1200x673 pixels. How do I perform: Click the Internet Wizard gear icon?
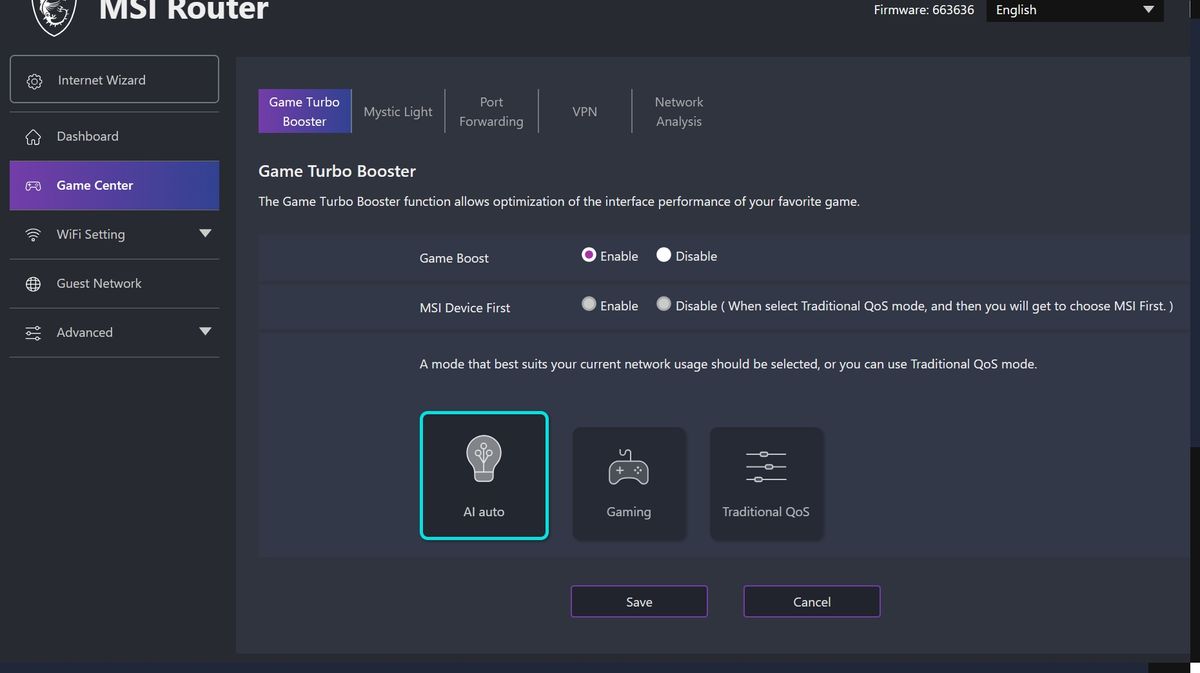pos(34,81)
